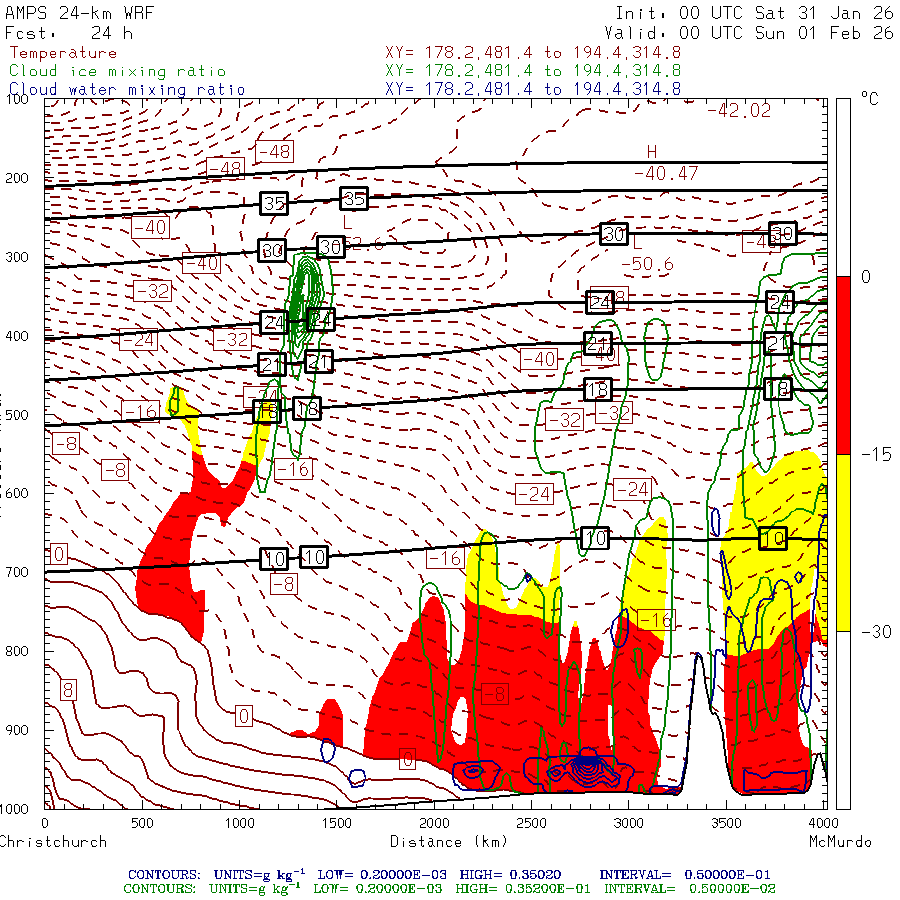
Task: Click the red segment of the temperature colorbar
Action: pos(842,365)
